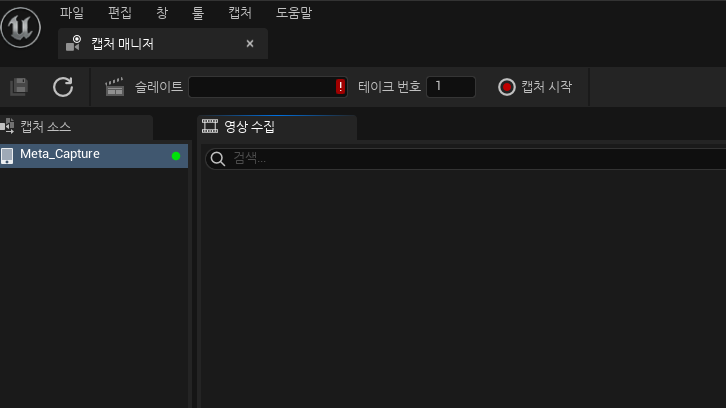726x408 pixels.
Task: Click the green status dot of Meta_Capture
Action: click(x=176, y=156)
